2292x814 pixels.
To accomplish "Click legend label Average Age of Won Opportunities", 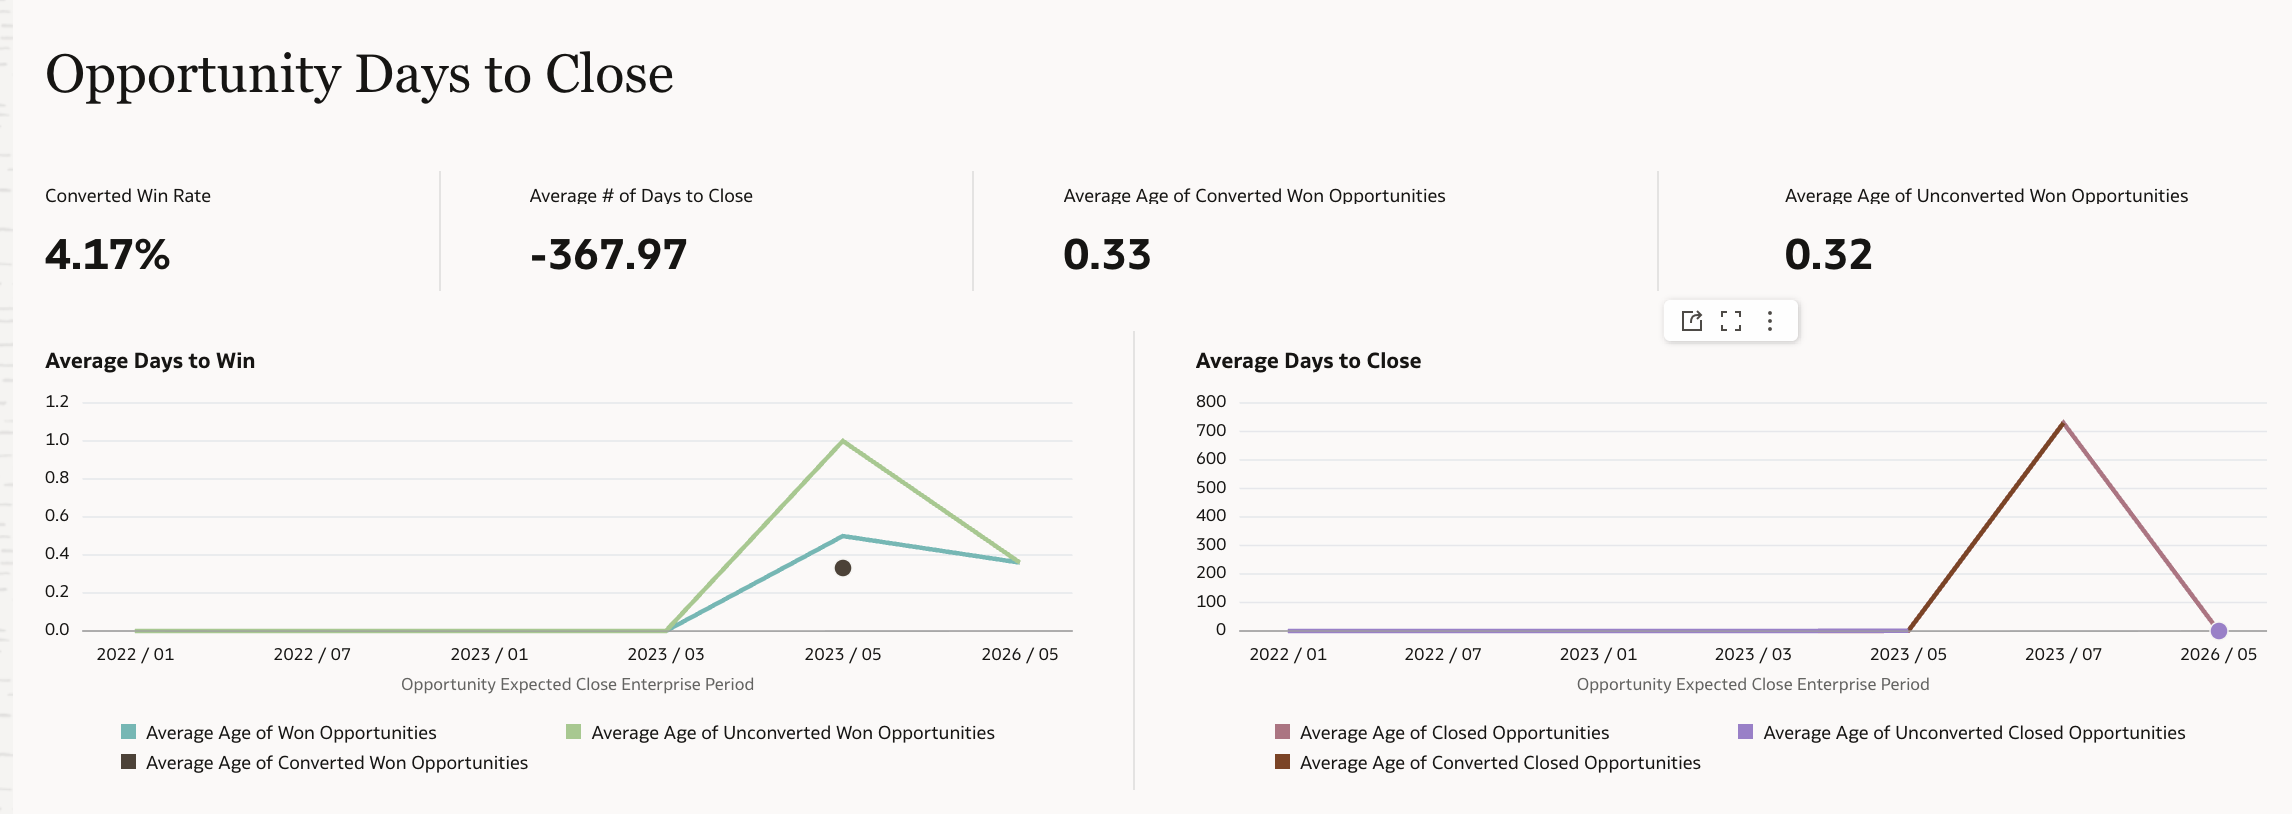I will (x=291, y=733).
